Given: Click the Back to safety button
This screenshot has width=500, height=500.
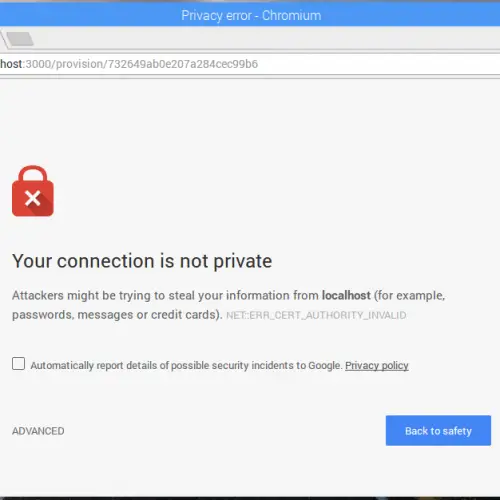Looking at the screenshot, I should [438, 430].
